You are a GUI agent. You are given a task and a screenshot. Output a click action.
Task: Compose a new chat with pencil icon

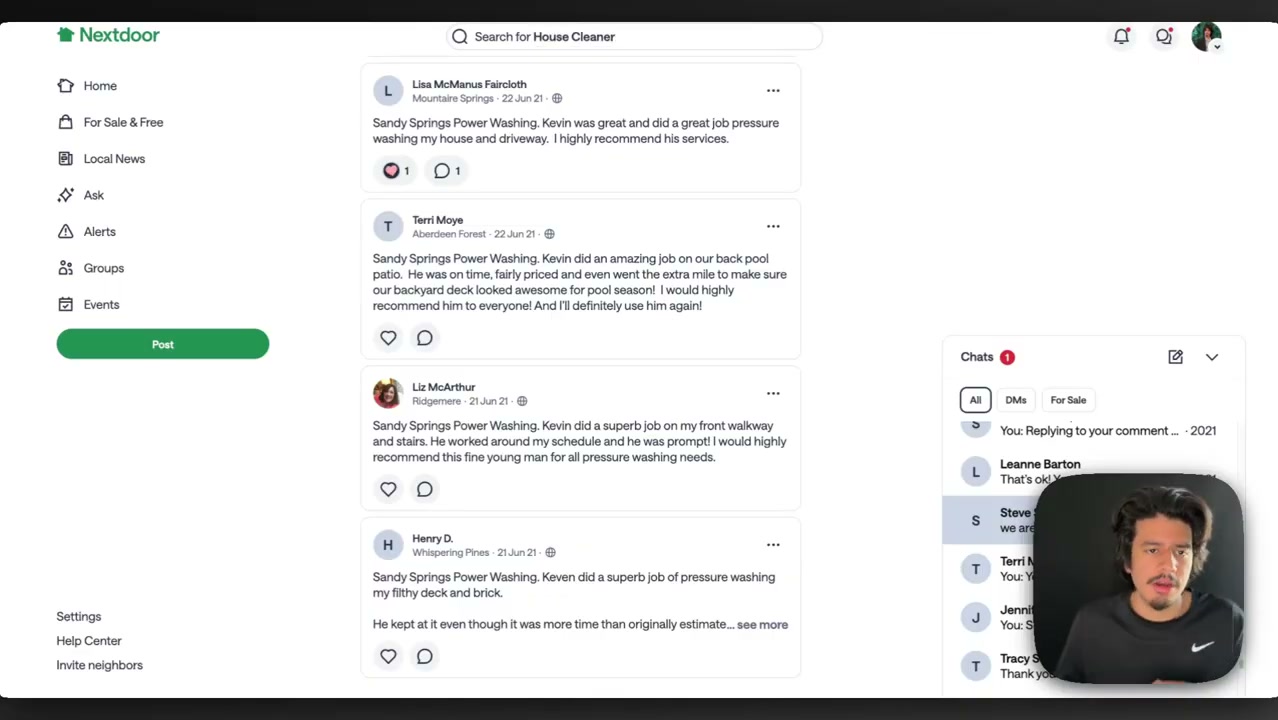(1175, 357)
